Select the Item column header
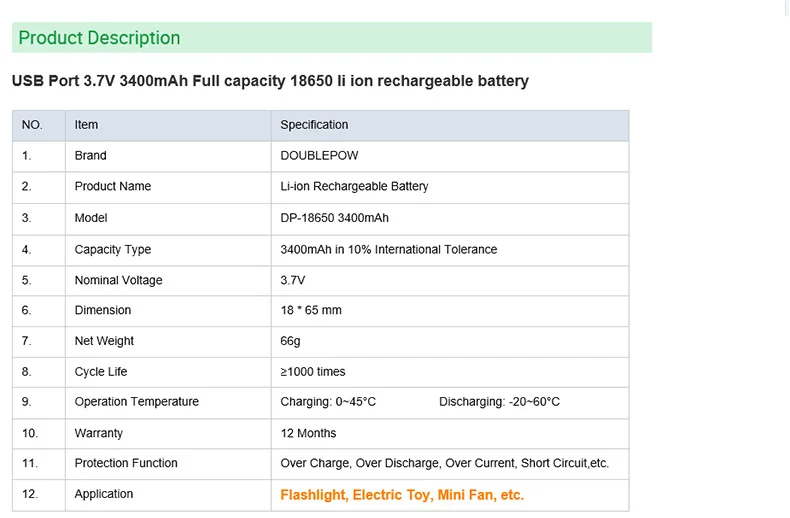 (x=86, y=124)
